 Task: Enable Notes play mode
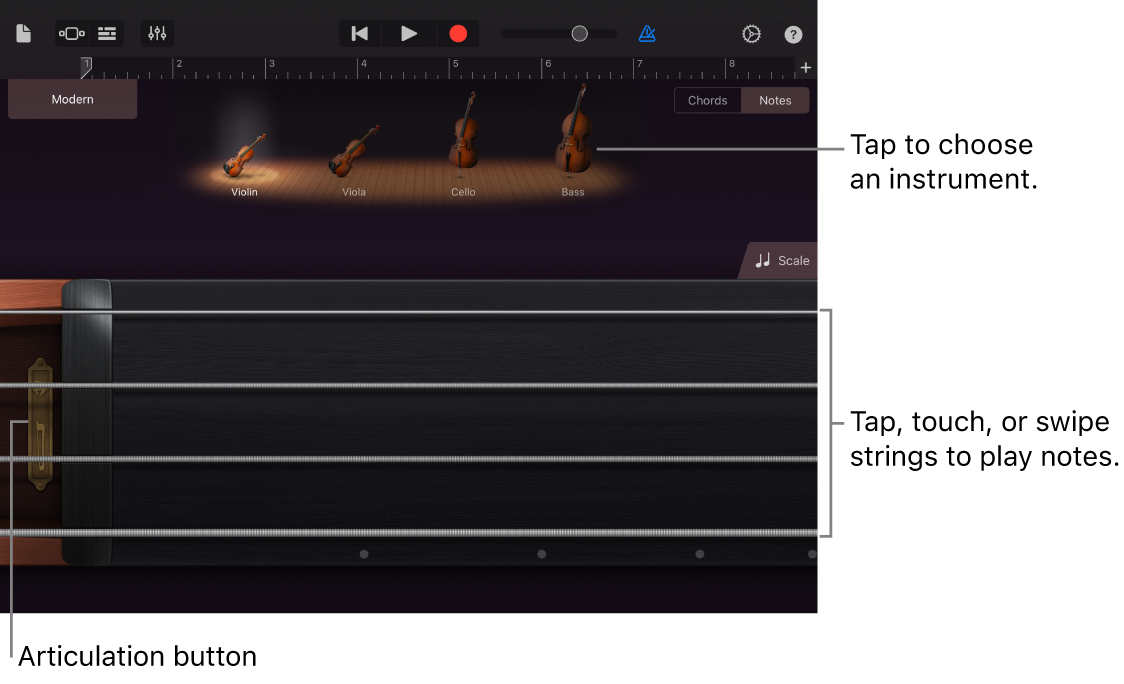775,100
